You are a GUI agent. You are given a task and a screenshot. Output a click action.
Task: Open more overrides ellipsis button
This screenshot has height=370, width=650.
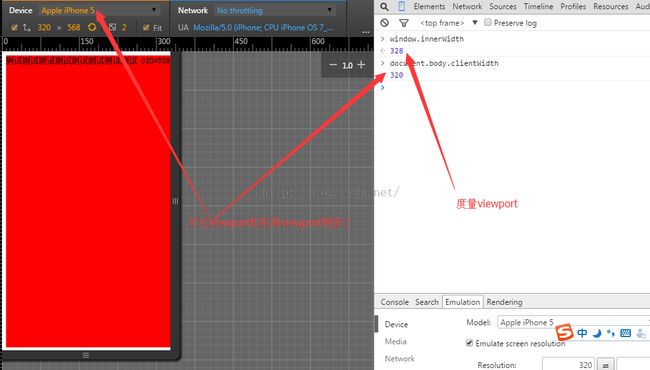366,31
